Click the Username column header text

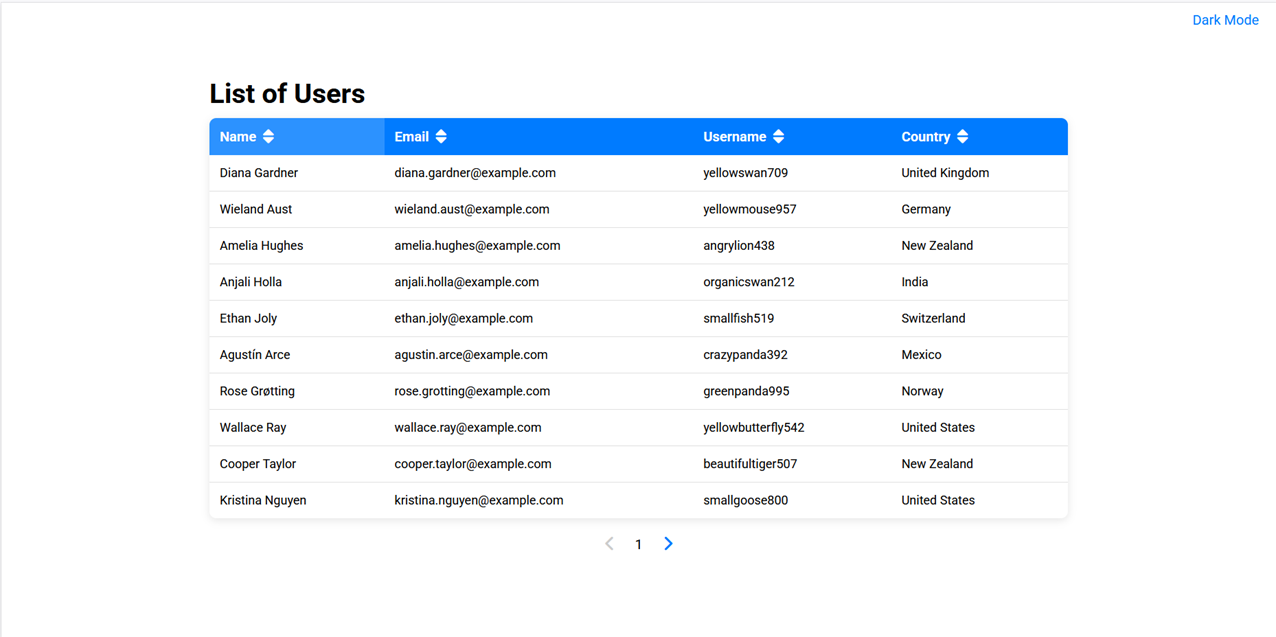734,137
